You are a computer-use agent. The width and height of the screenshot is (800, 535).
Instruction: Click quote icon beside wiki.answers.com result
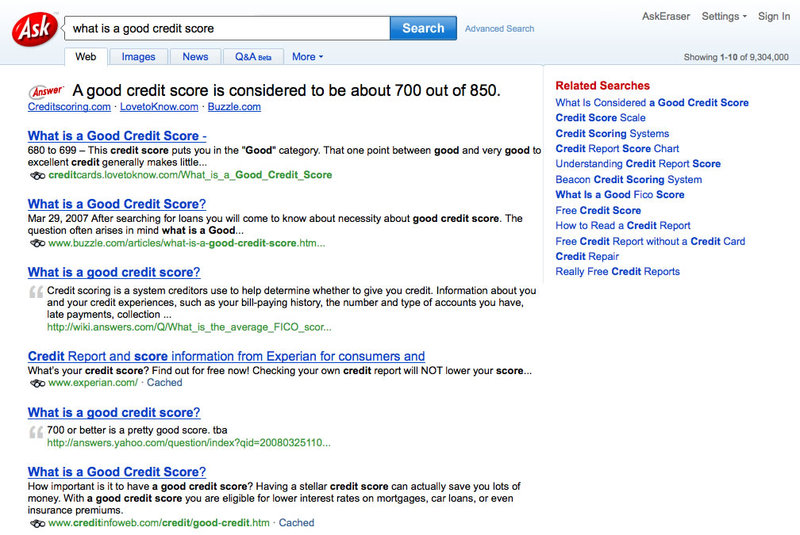pyautogui.click(x=36, y=292)
